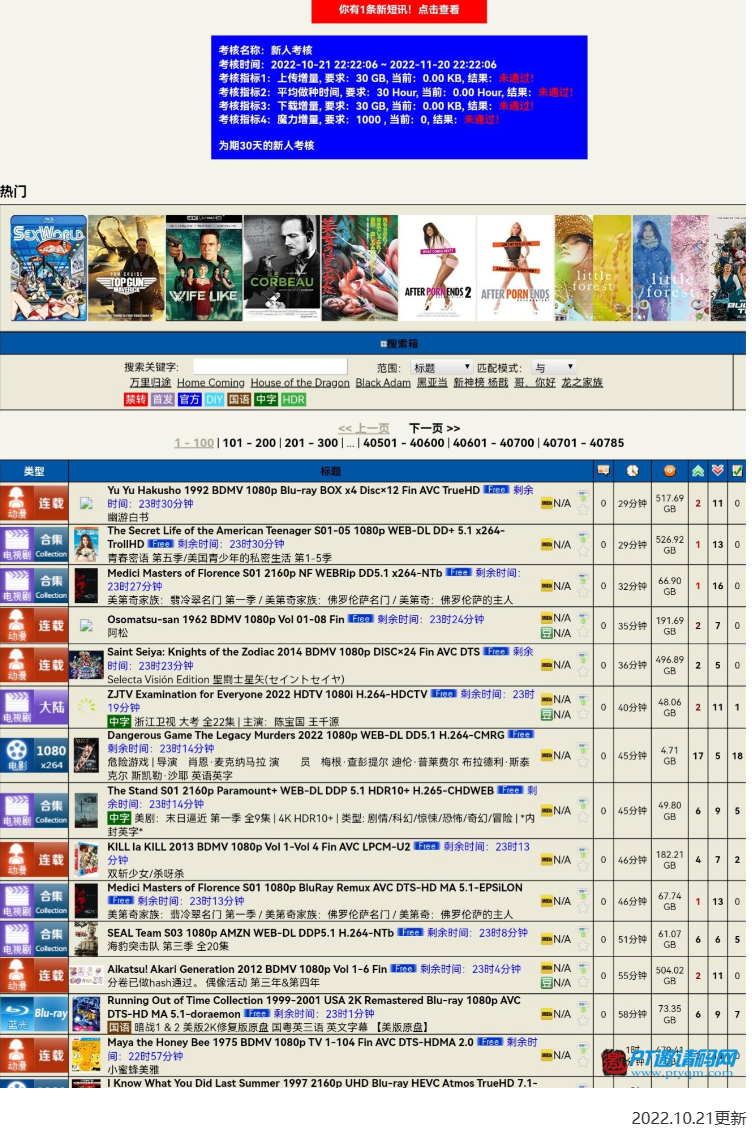752x1131 pixels.
Task: Sort by the orange disc size icon
Action: [x=669, y=471]
